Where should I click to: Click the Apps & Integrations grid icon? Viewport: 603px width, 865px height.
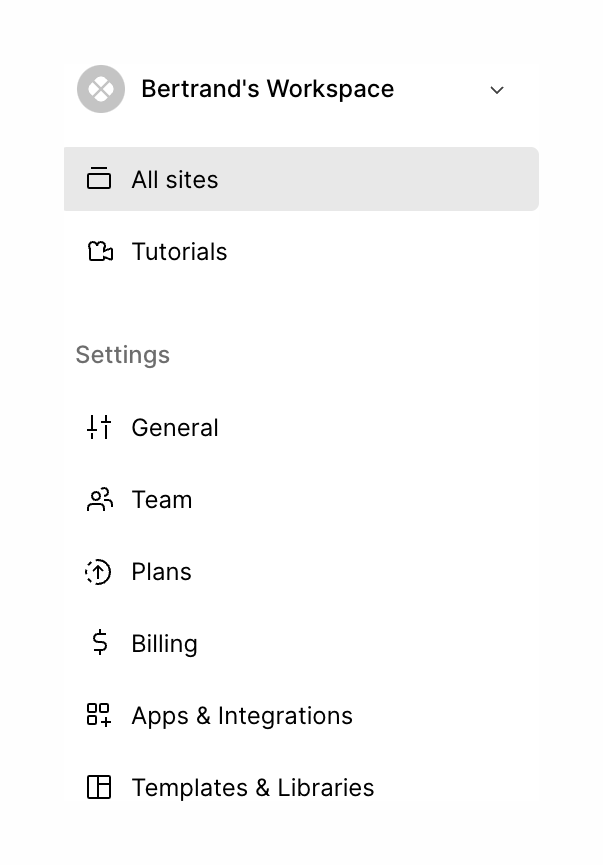point(99,715)
